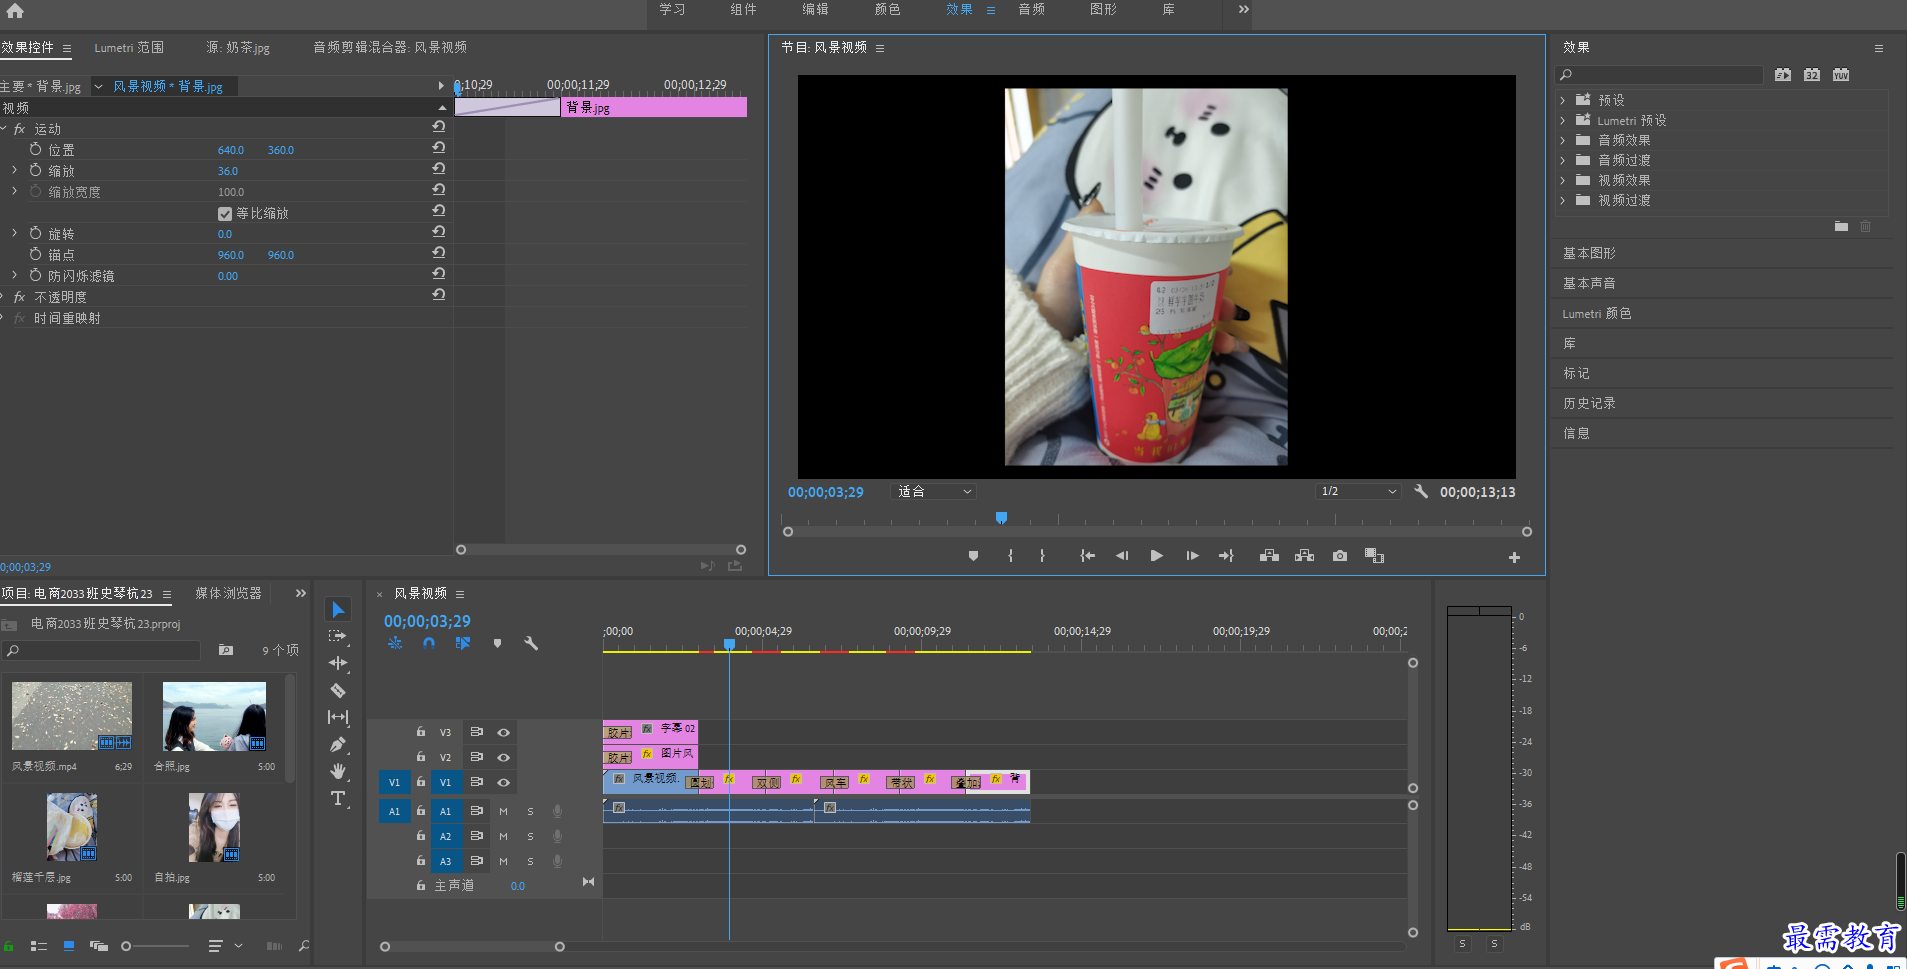Viewport: 1907px width, 969px height.
Task: Open the Program monitor button editor plus
Action: point(1514,558)
